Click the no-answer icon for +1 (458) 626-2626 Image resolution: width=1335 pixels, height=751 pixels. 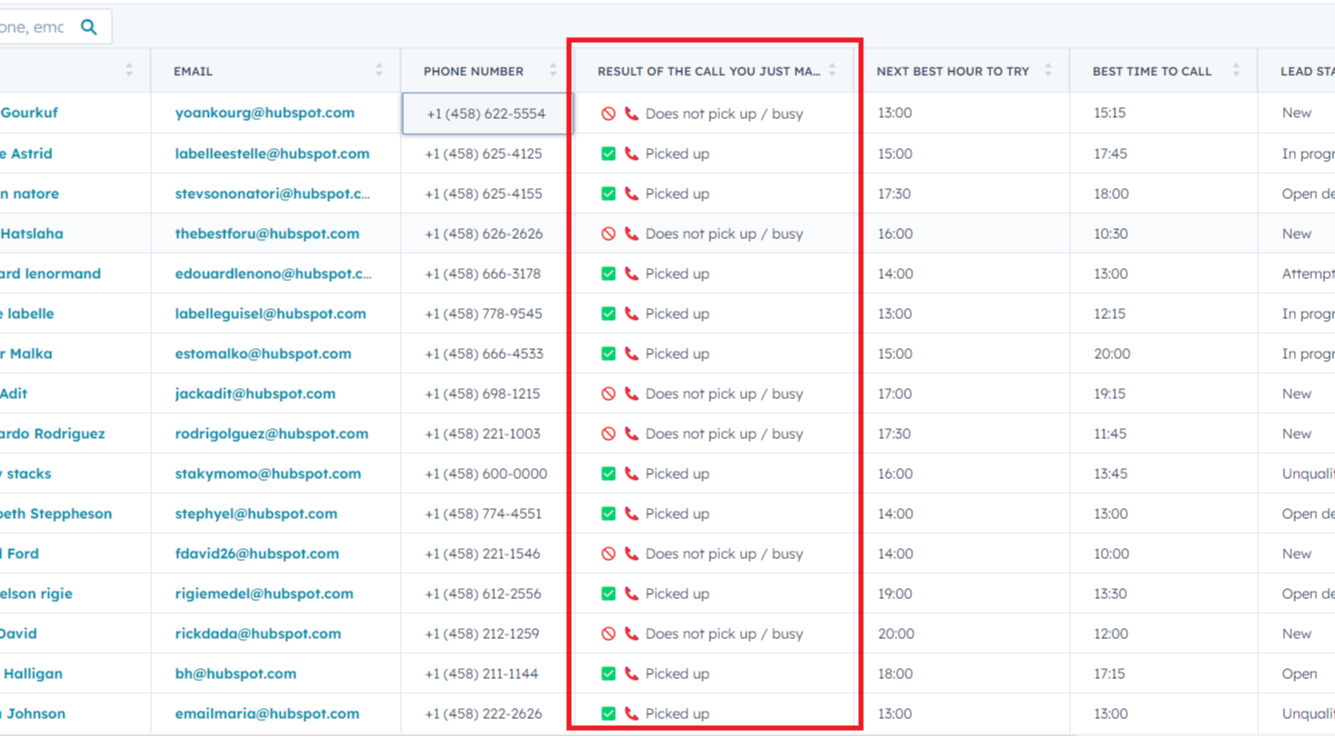click(608, 234)
